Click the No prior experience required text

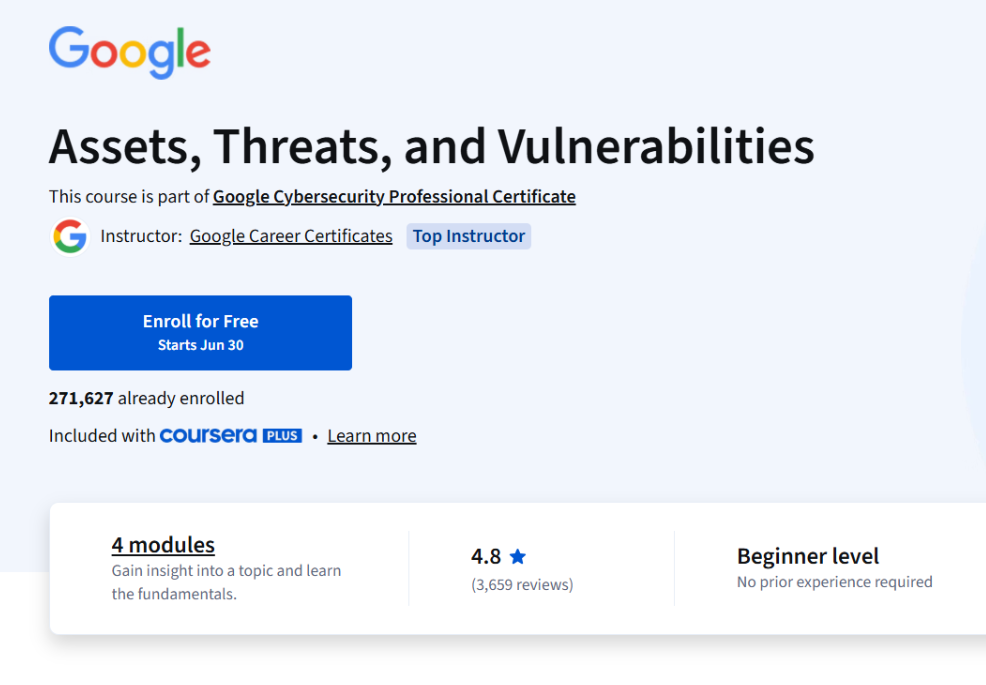tap(834, 581)
